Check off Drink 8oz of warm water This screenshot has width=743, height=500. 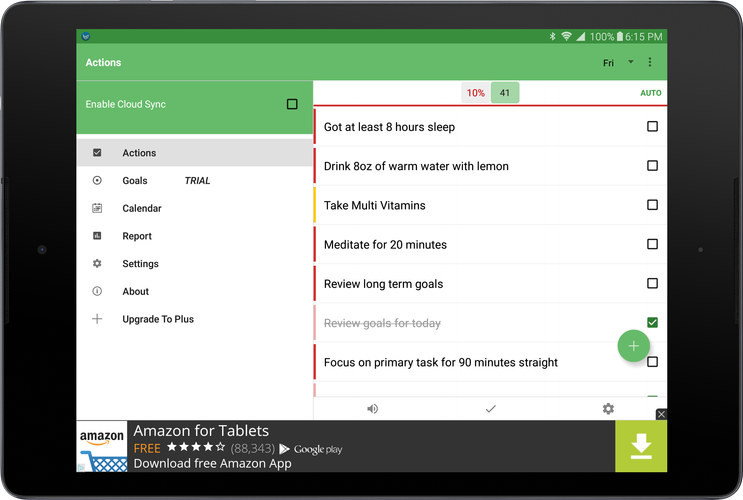coord(652,166)
